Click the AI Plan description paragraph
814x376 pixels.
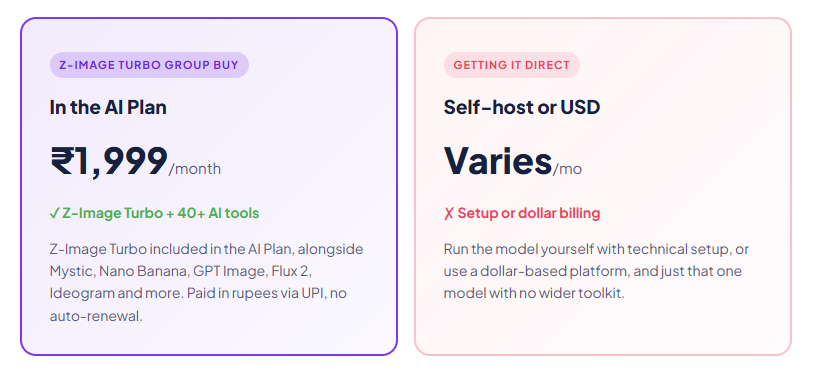[x=207, y=282]
